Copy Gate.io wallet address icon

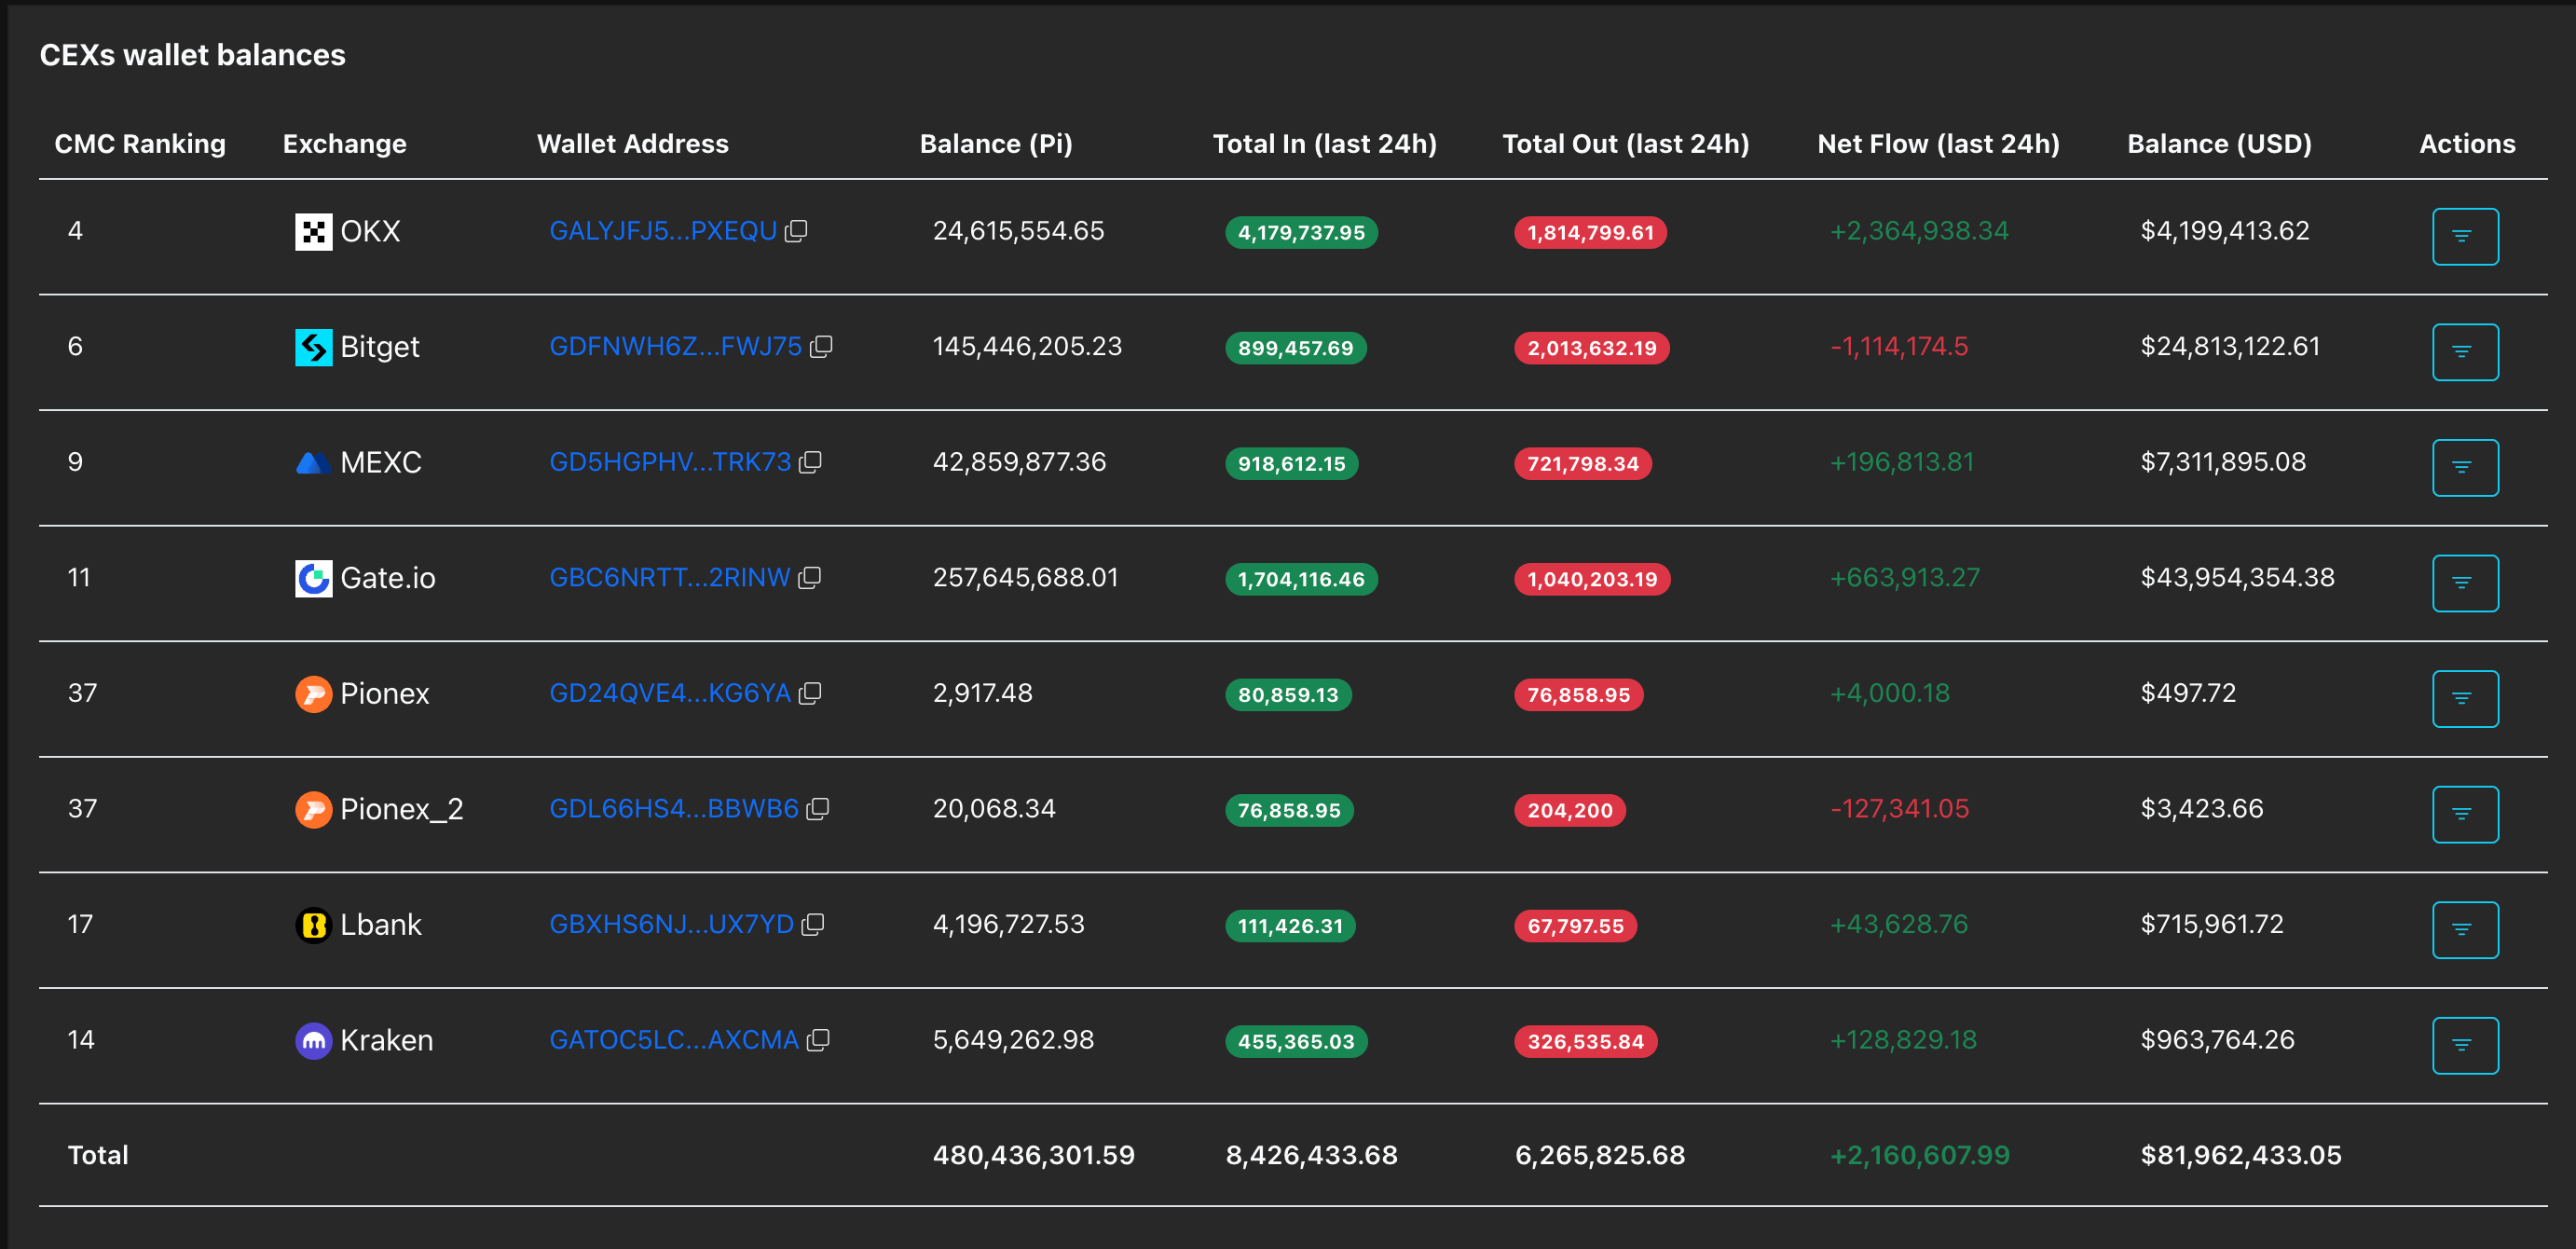pyautogui.click(x=810, y=577)
